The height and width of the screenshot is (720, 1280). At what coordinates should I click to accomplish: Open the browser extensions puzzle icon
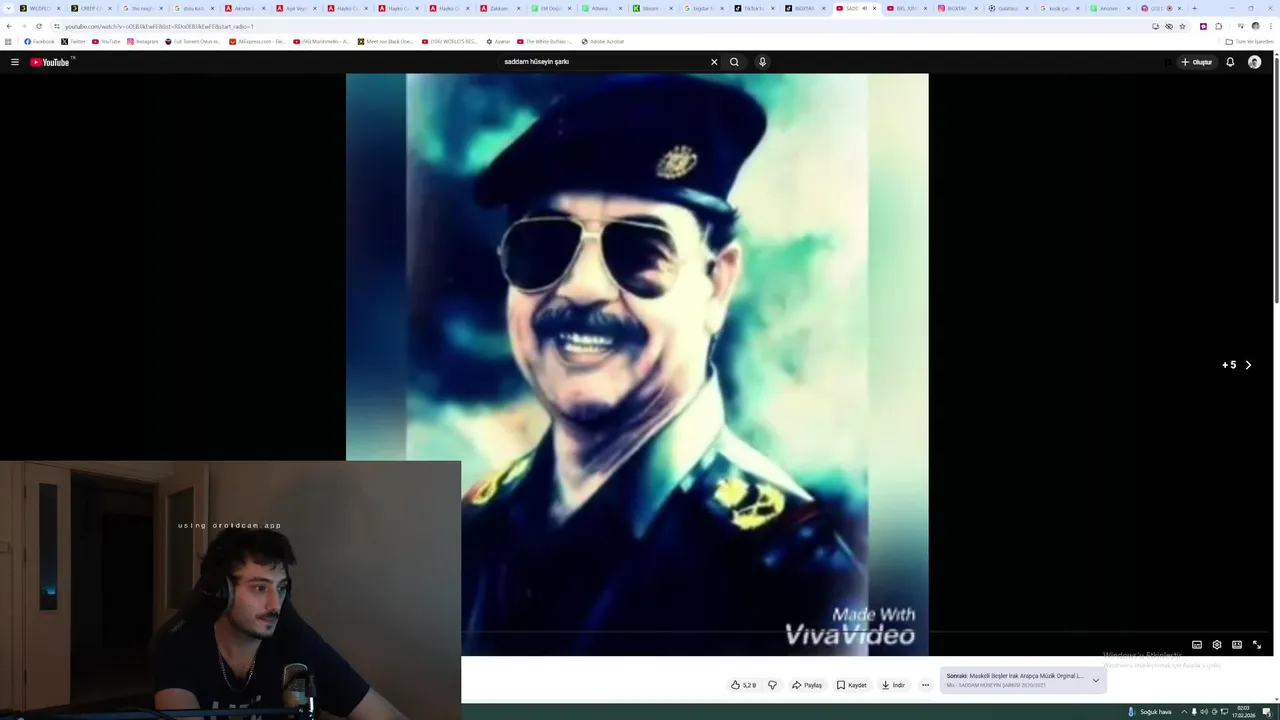point(1218,26)
